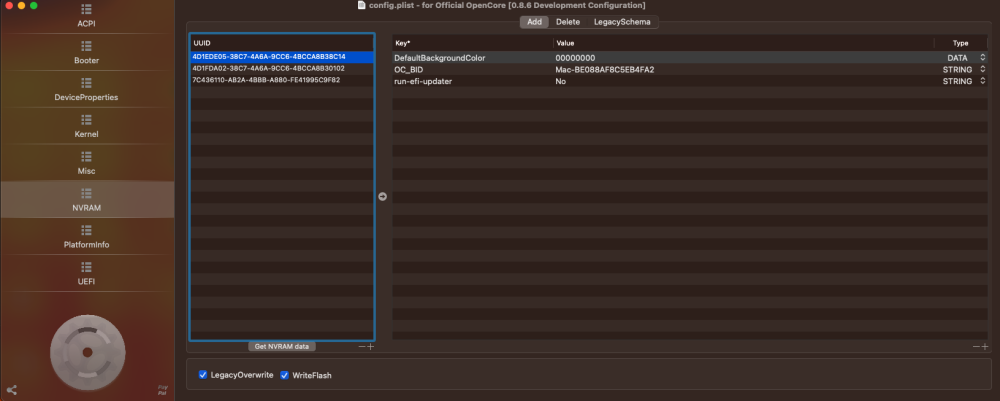Click the 00000000 value cell

coord(744,58)
